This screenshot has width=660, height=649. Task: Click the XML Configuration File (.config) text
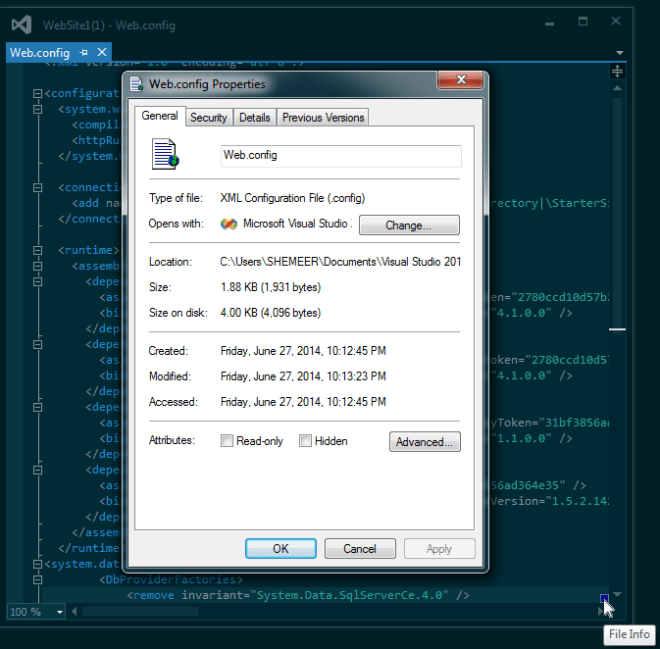coord(293,198)
